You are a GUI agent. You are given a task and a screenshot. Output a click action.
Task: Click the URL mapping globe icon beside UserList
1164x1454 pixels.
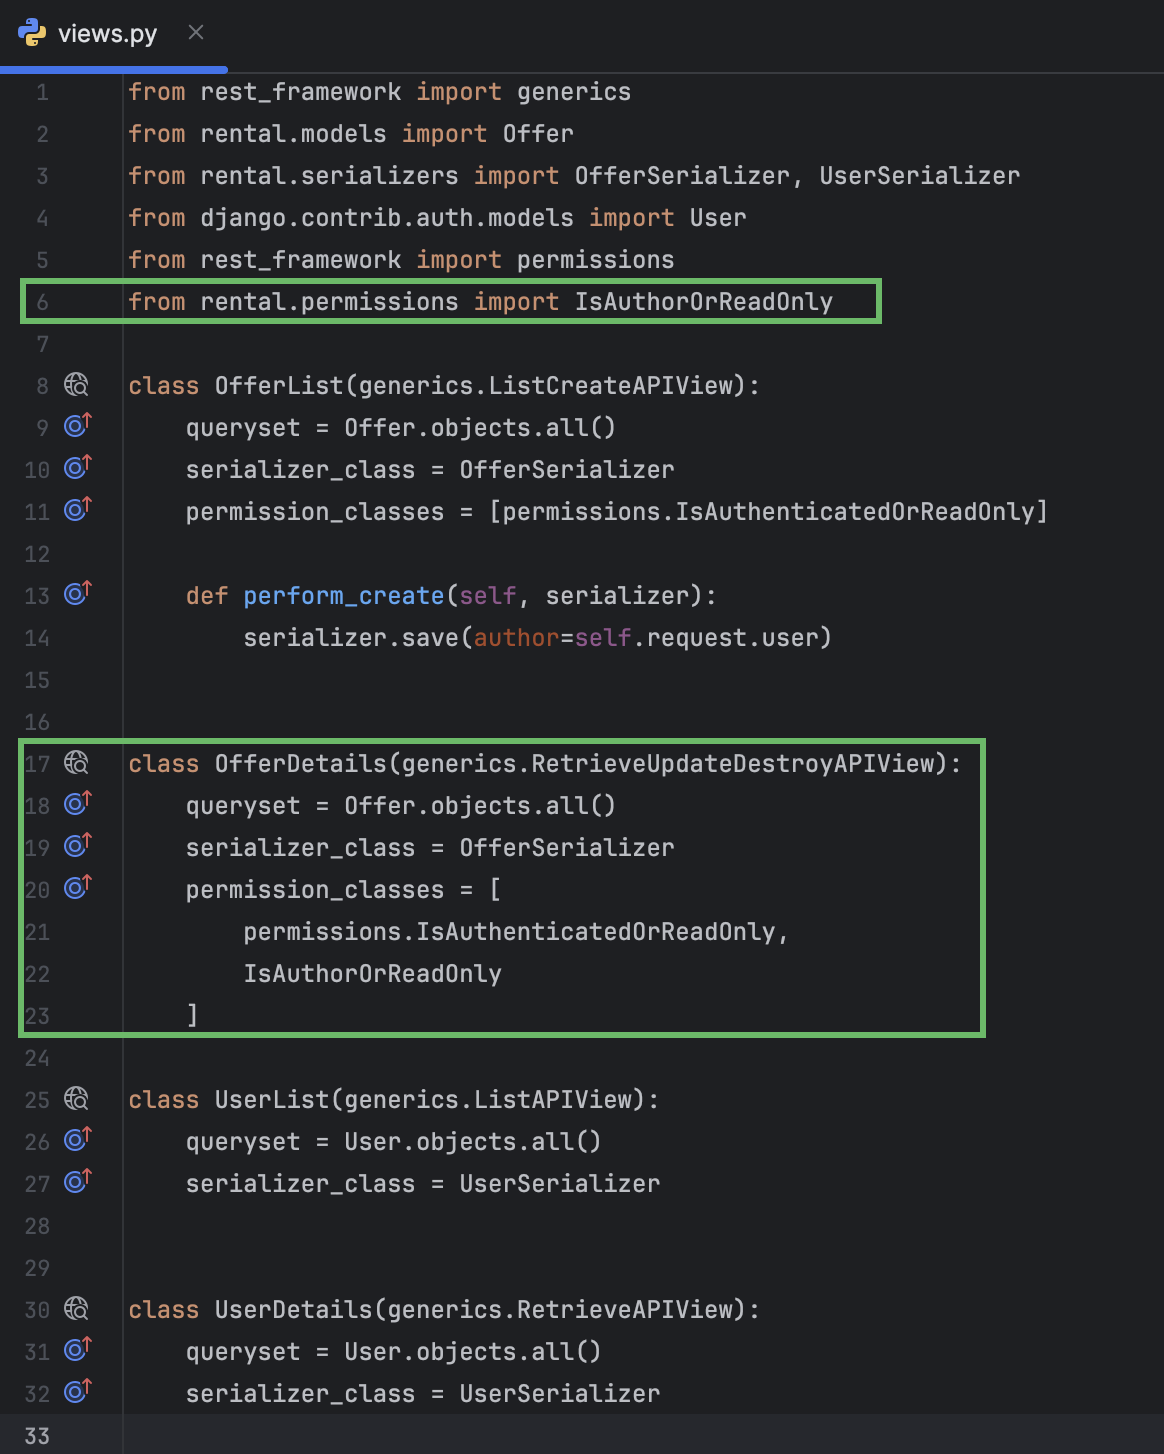(x=76, y=1099)
